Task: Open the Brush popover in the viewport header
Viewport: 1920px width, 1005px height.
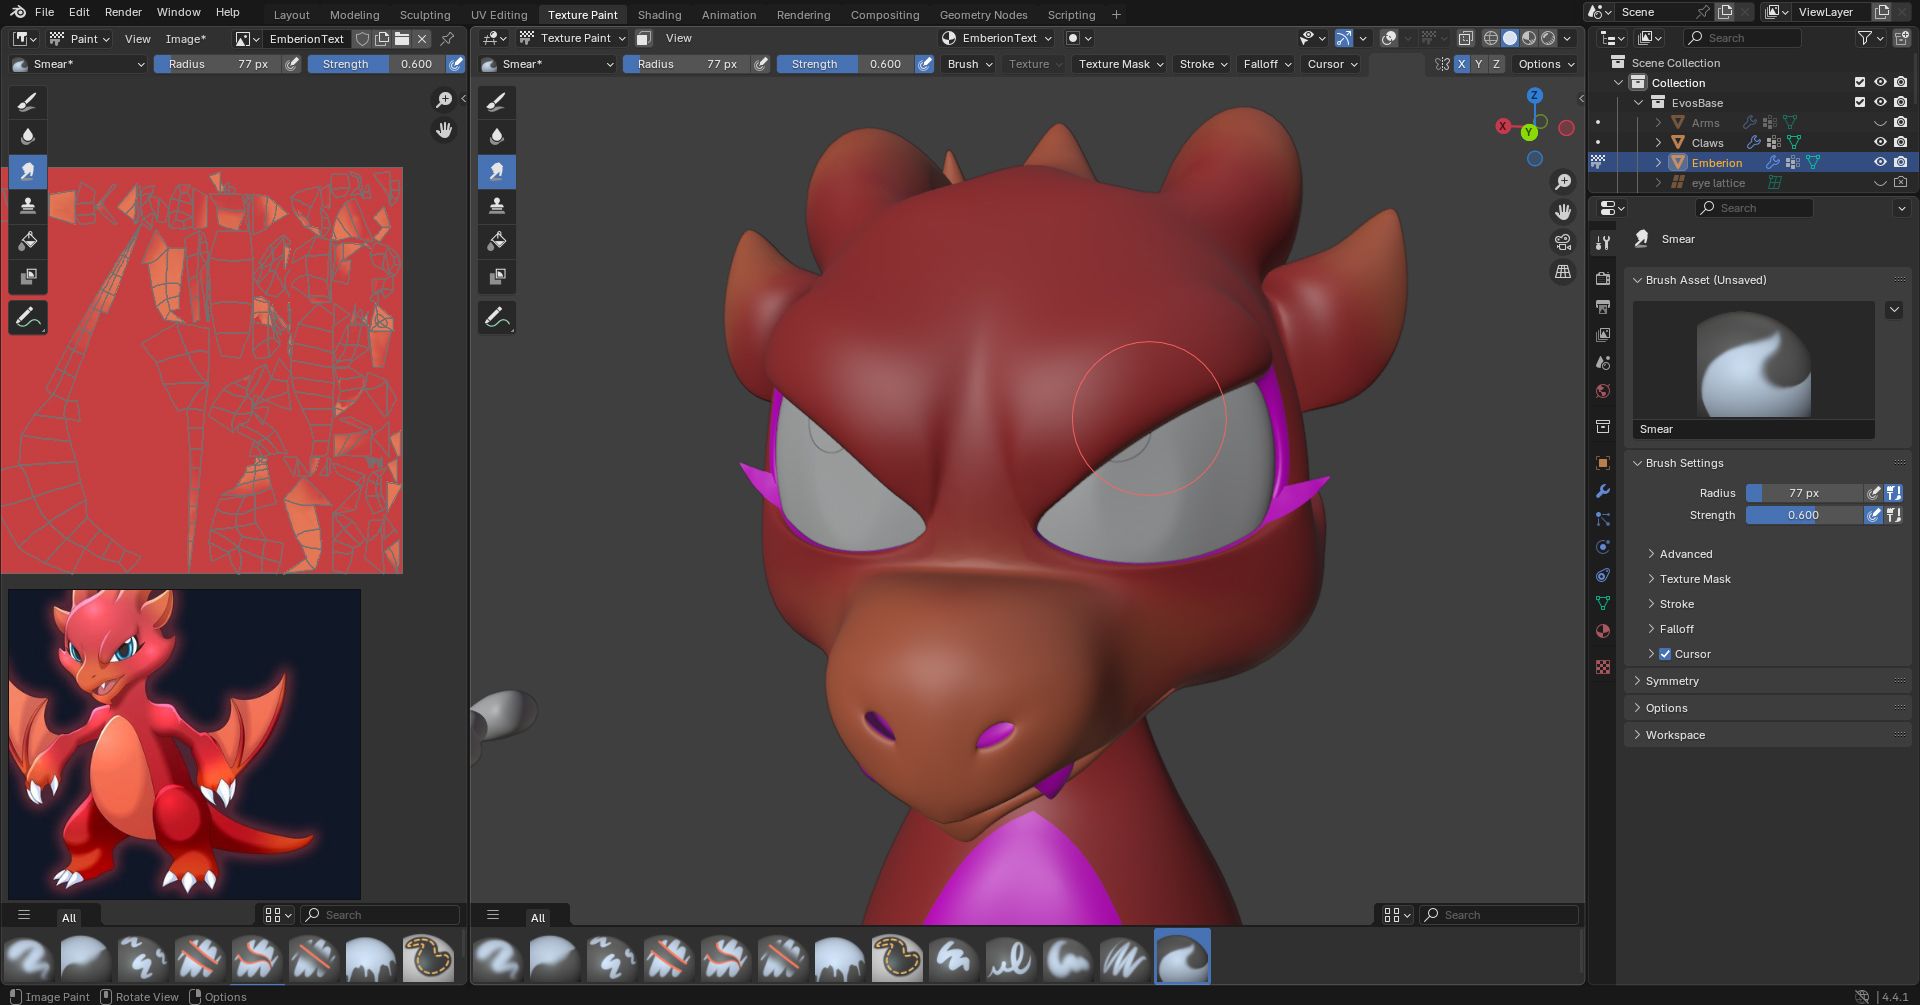Action: 969,64
